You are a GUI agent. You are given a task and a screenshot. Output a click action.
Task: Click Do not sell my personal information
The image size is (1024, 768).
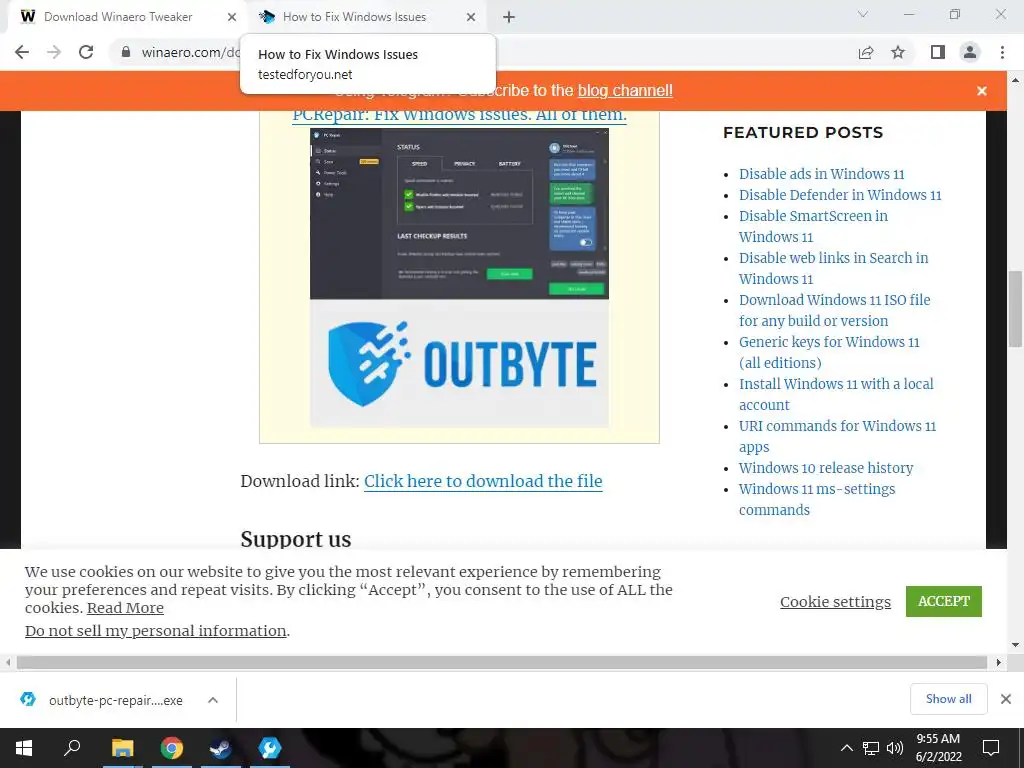click(x=155, y=631)
